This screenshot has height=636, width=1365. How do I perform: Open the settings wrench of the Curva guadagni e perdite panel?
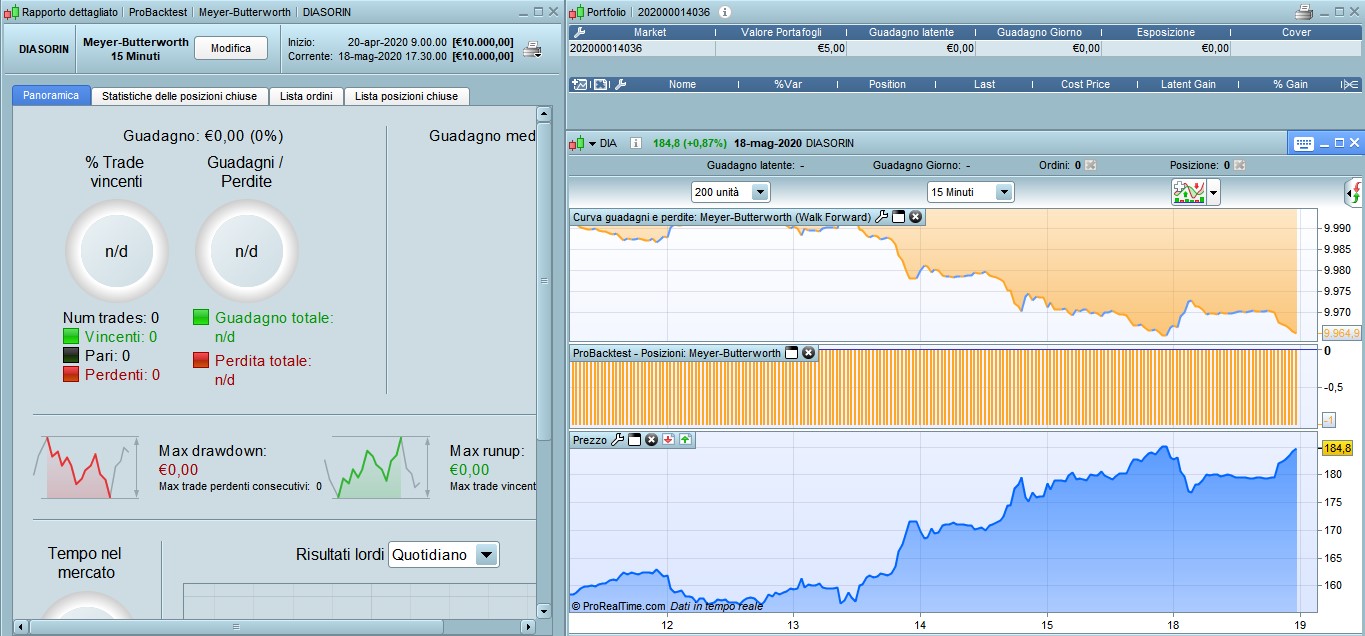pos(881,217)
